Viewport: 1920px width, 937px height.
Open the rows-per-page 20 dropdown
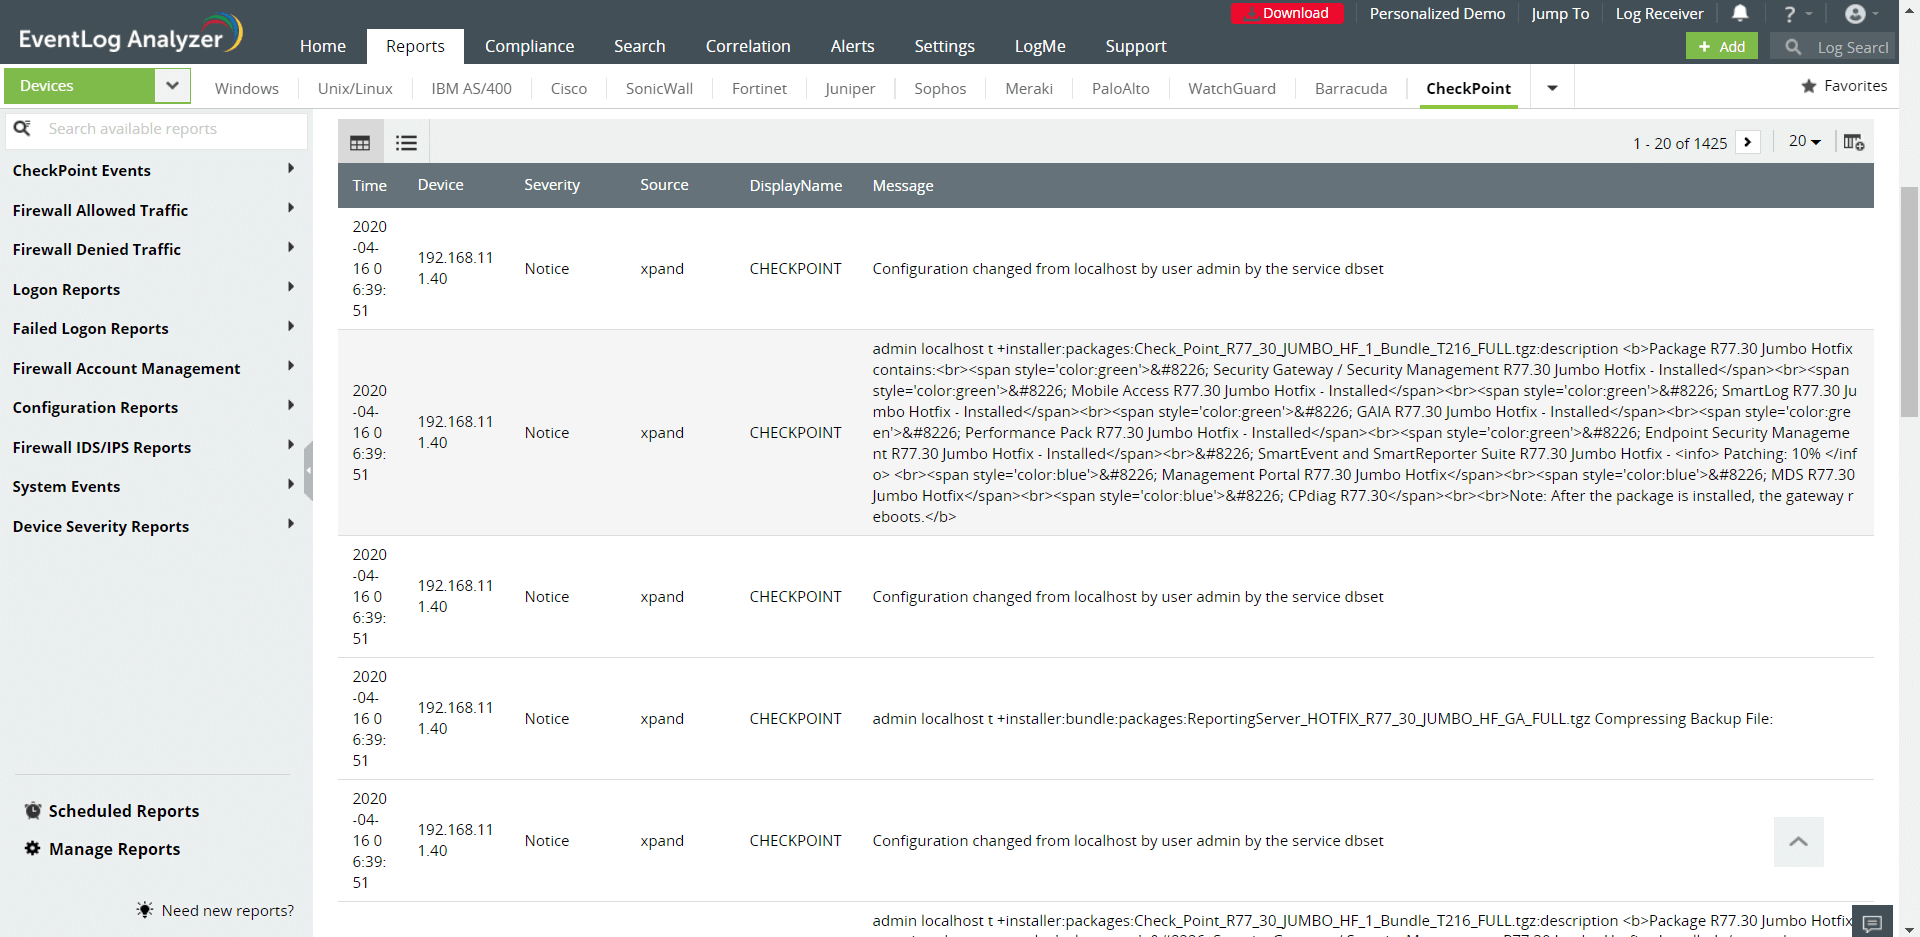tap(1804, 141)
